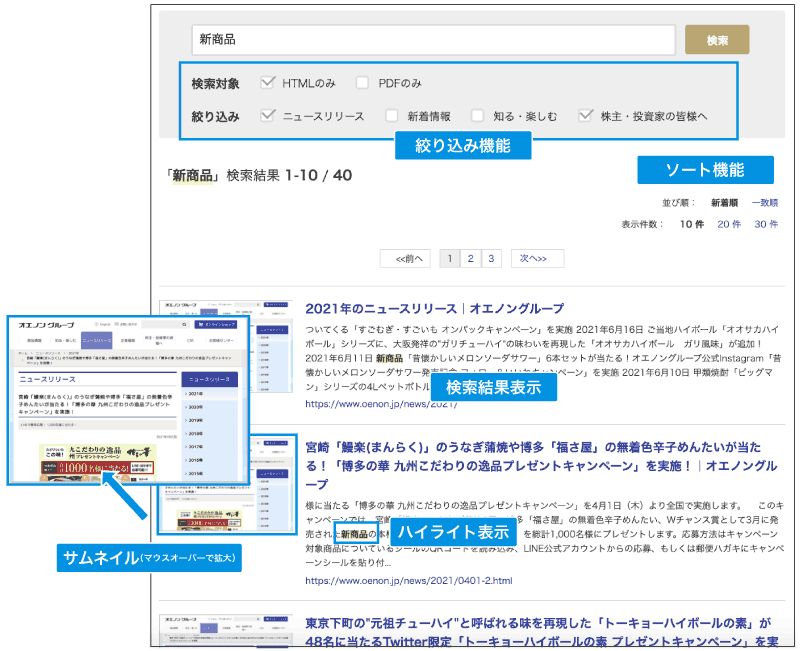This screenshot has height=651, width=800.
Task: Sort results by 一致順
Action: [x=764, y=203]
